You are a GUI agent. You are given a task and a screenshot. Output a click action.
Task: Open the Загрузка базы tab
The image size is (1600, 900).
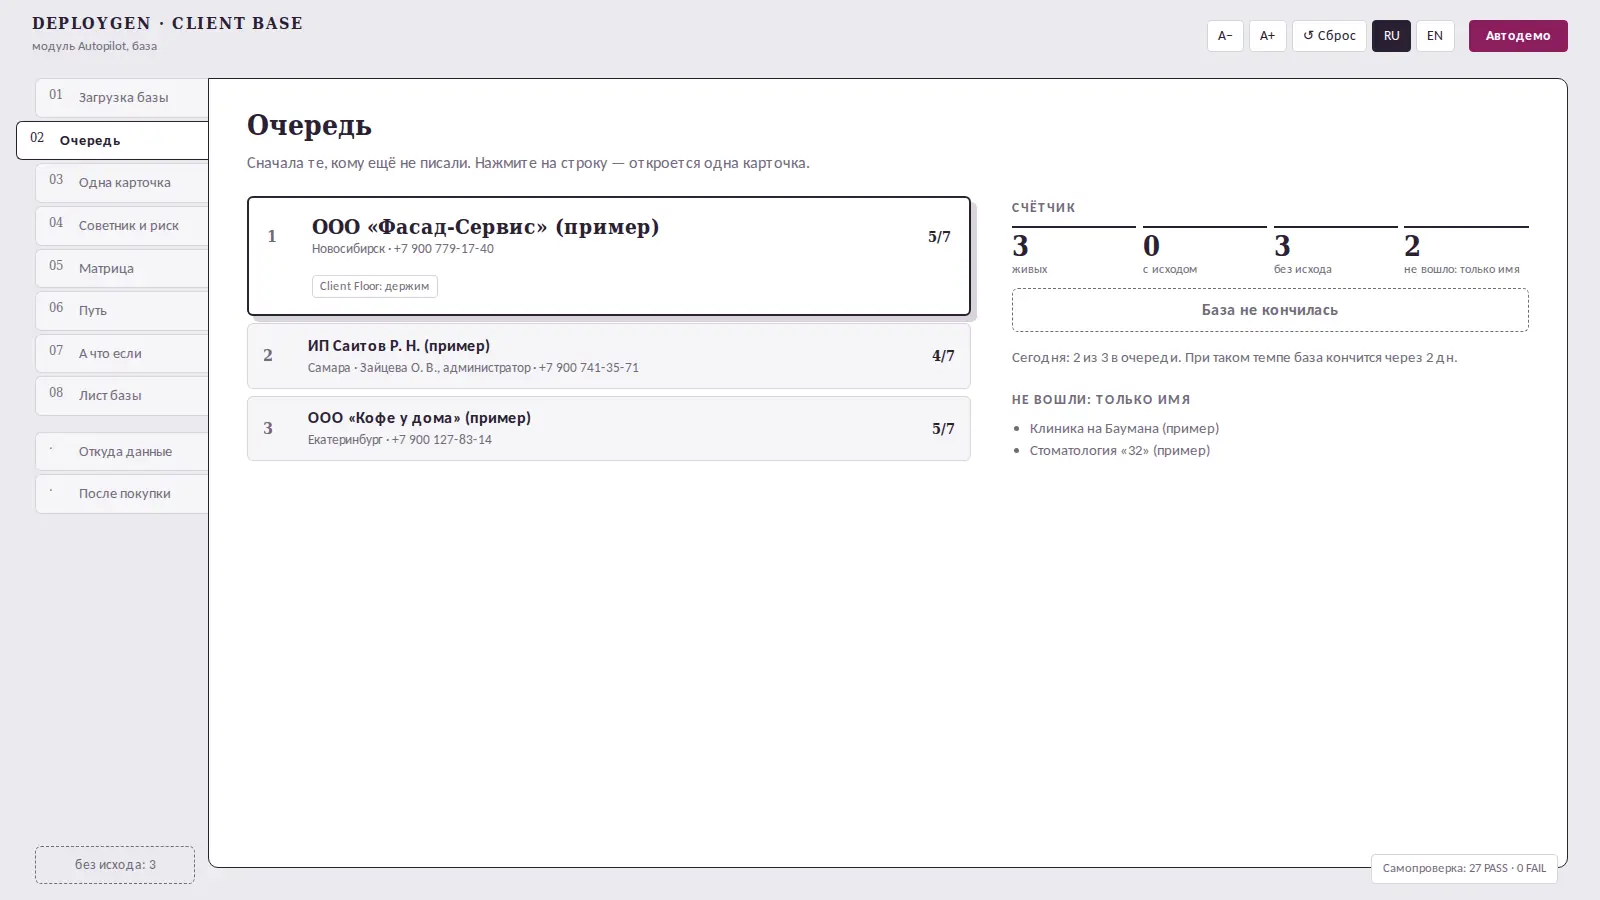pos(122,98)
